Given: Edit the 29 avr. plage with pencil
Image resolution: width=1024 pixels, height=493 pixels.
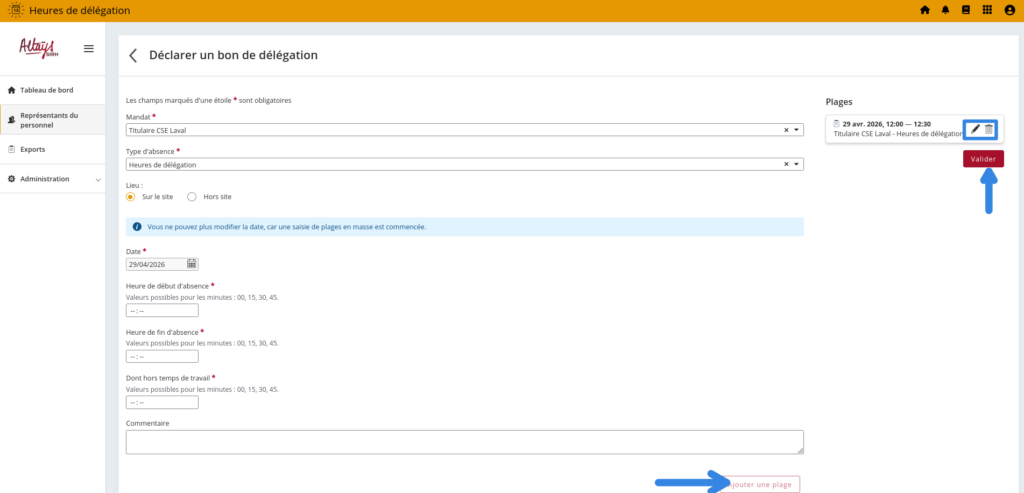Looking at the screenshot, I should 975,129.
